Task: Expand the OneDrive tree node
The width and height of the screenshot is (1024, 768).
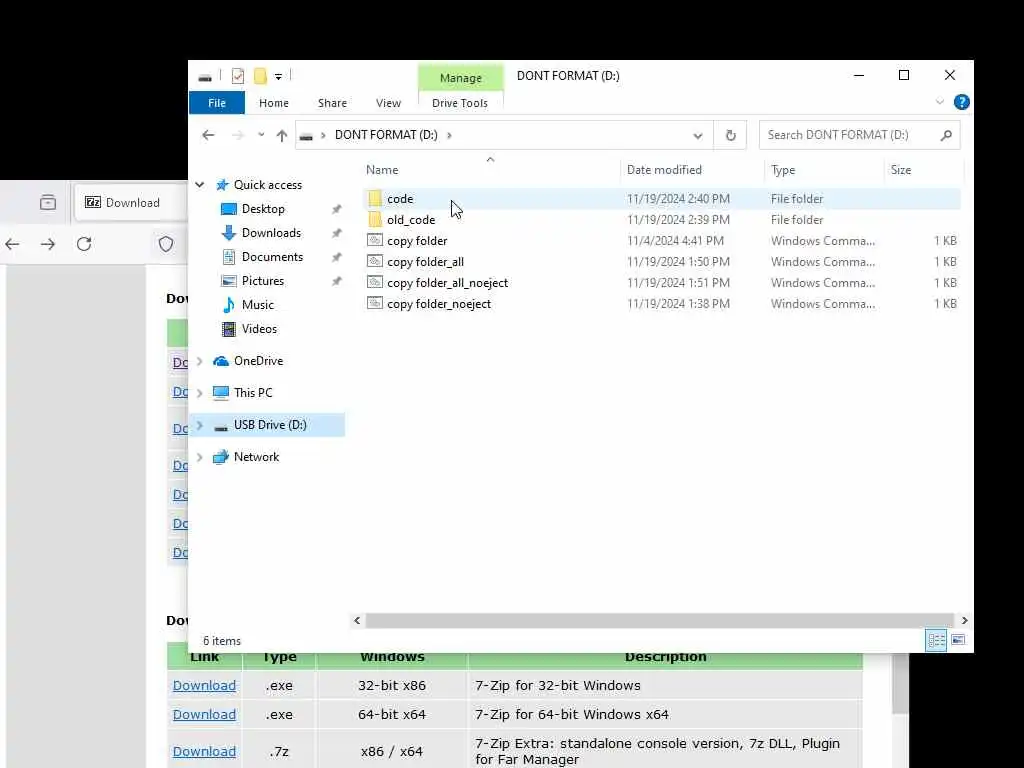Action: tap(200, 361)
